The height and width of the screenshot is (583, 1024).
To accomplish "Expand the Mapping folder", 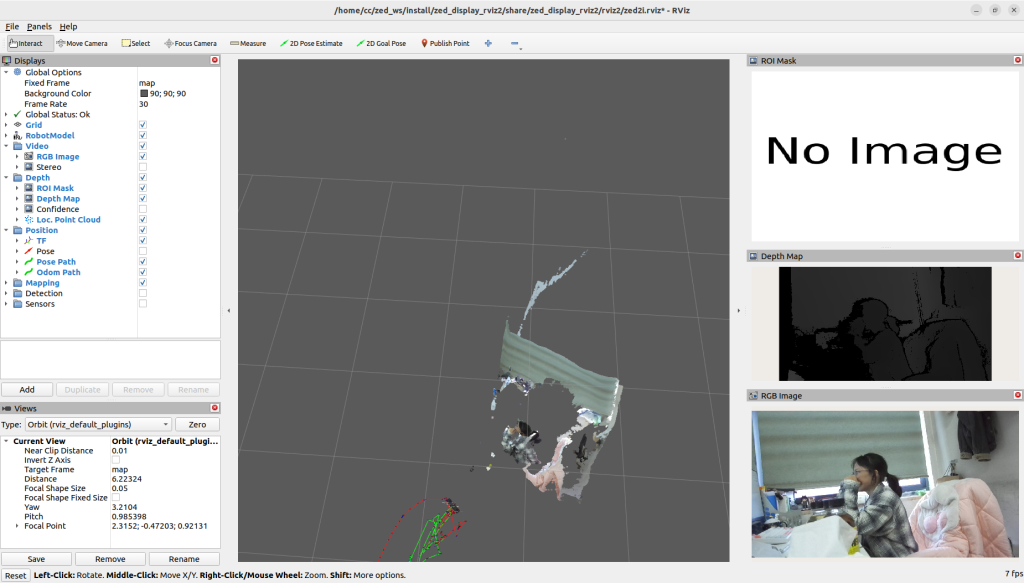I will click(x=6, y=283).
